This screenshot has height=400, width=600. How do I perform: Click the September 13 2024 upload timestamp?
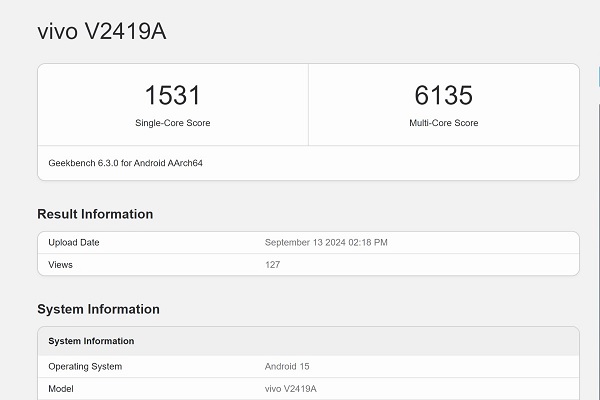coord(325,243)
